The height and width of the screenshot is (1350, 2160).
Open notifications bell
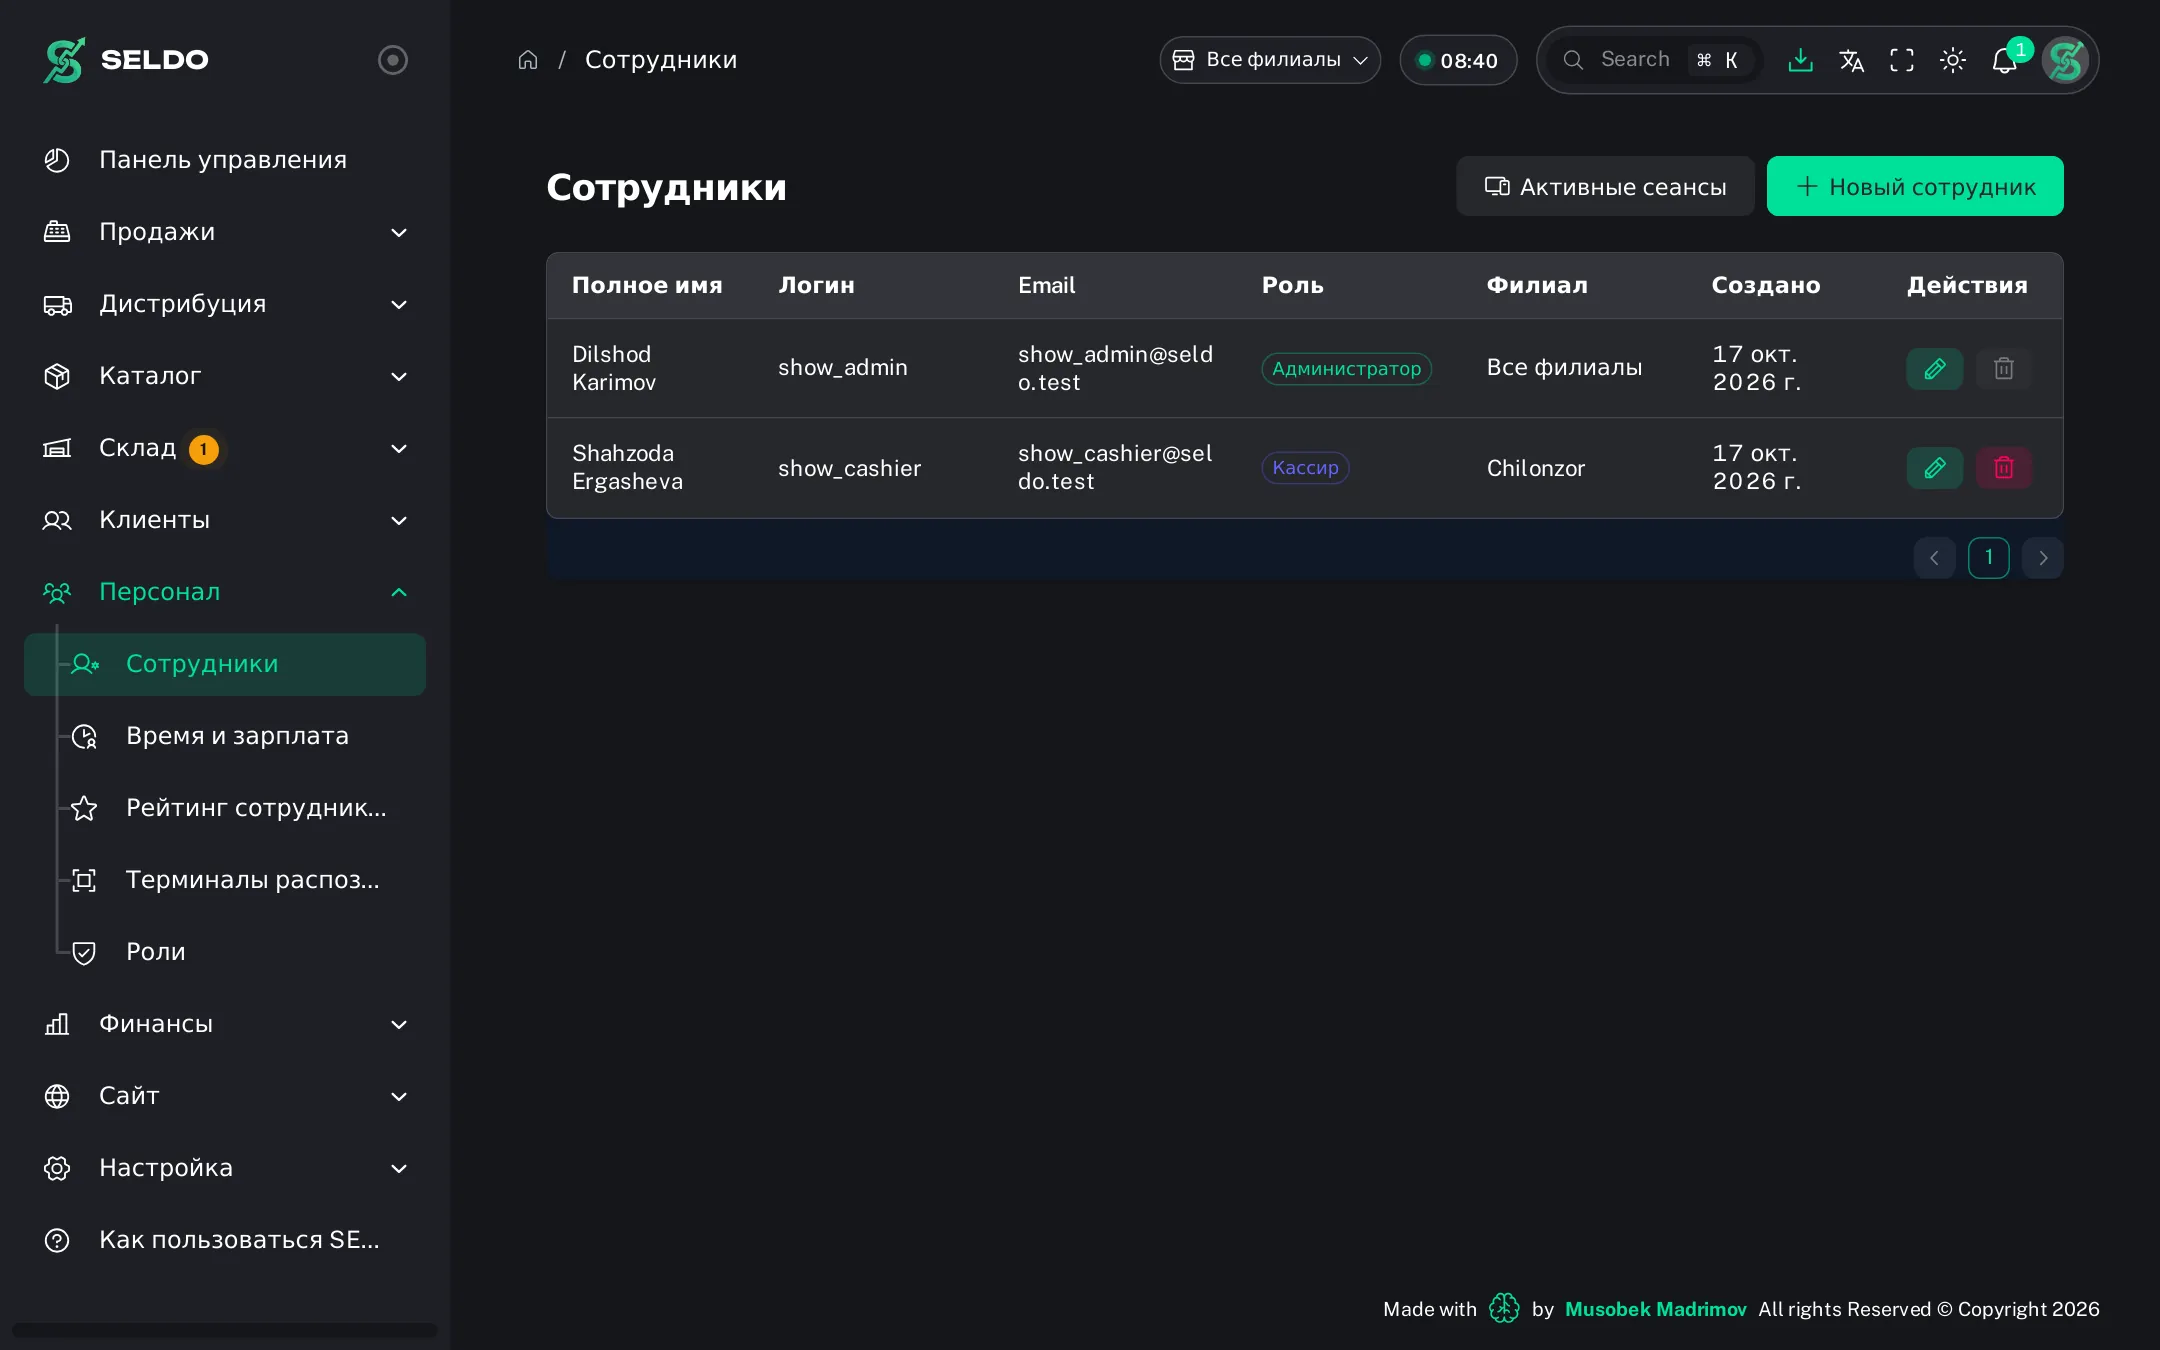pos(2004,60)
